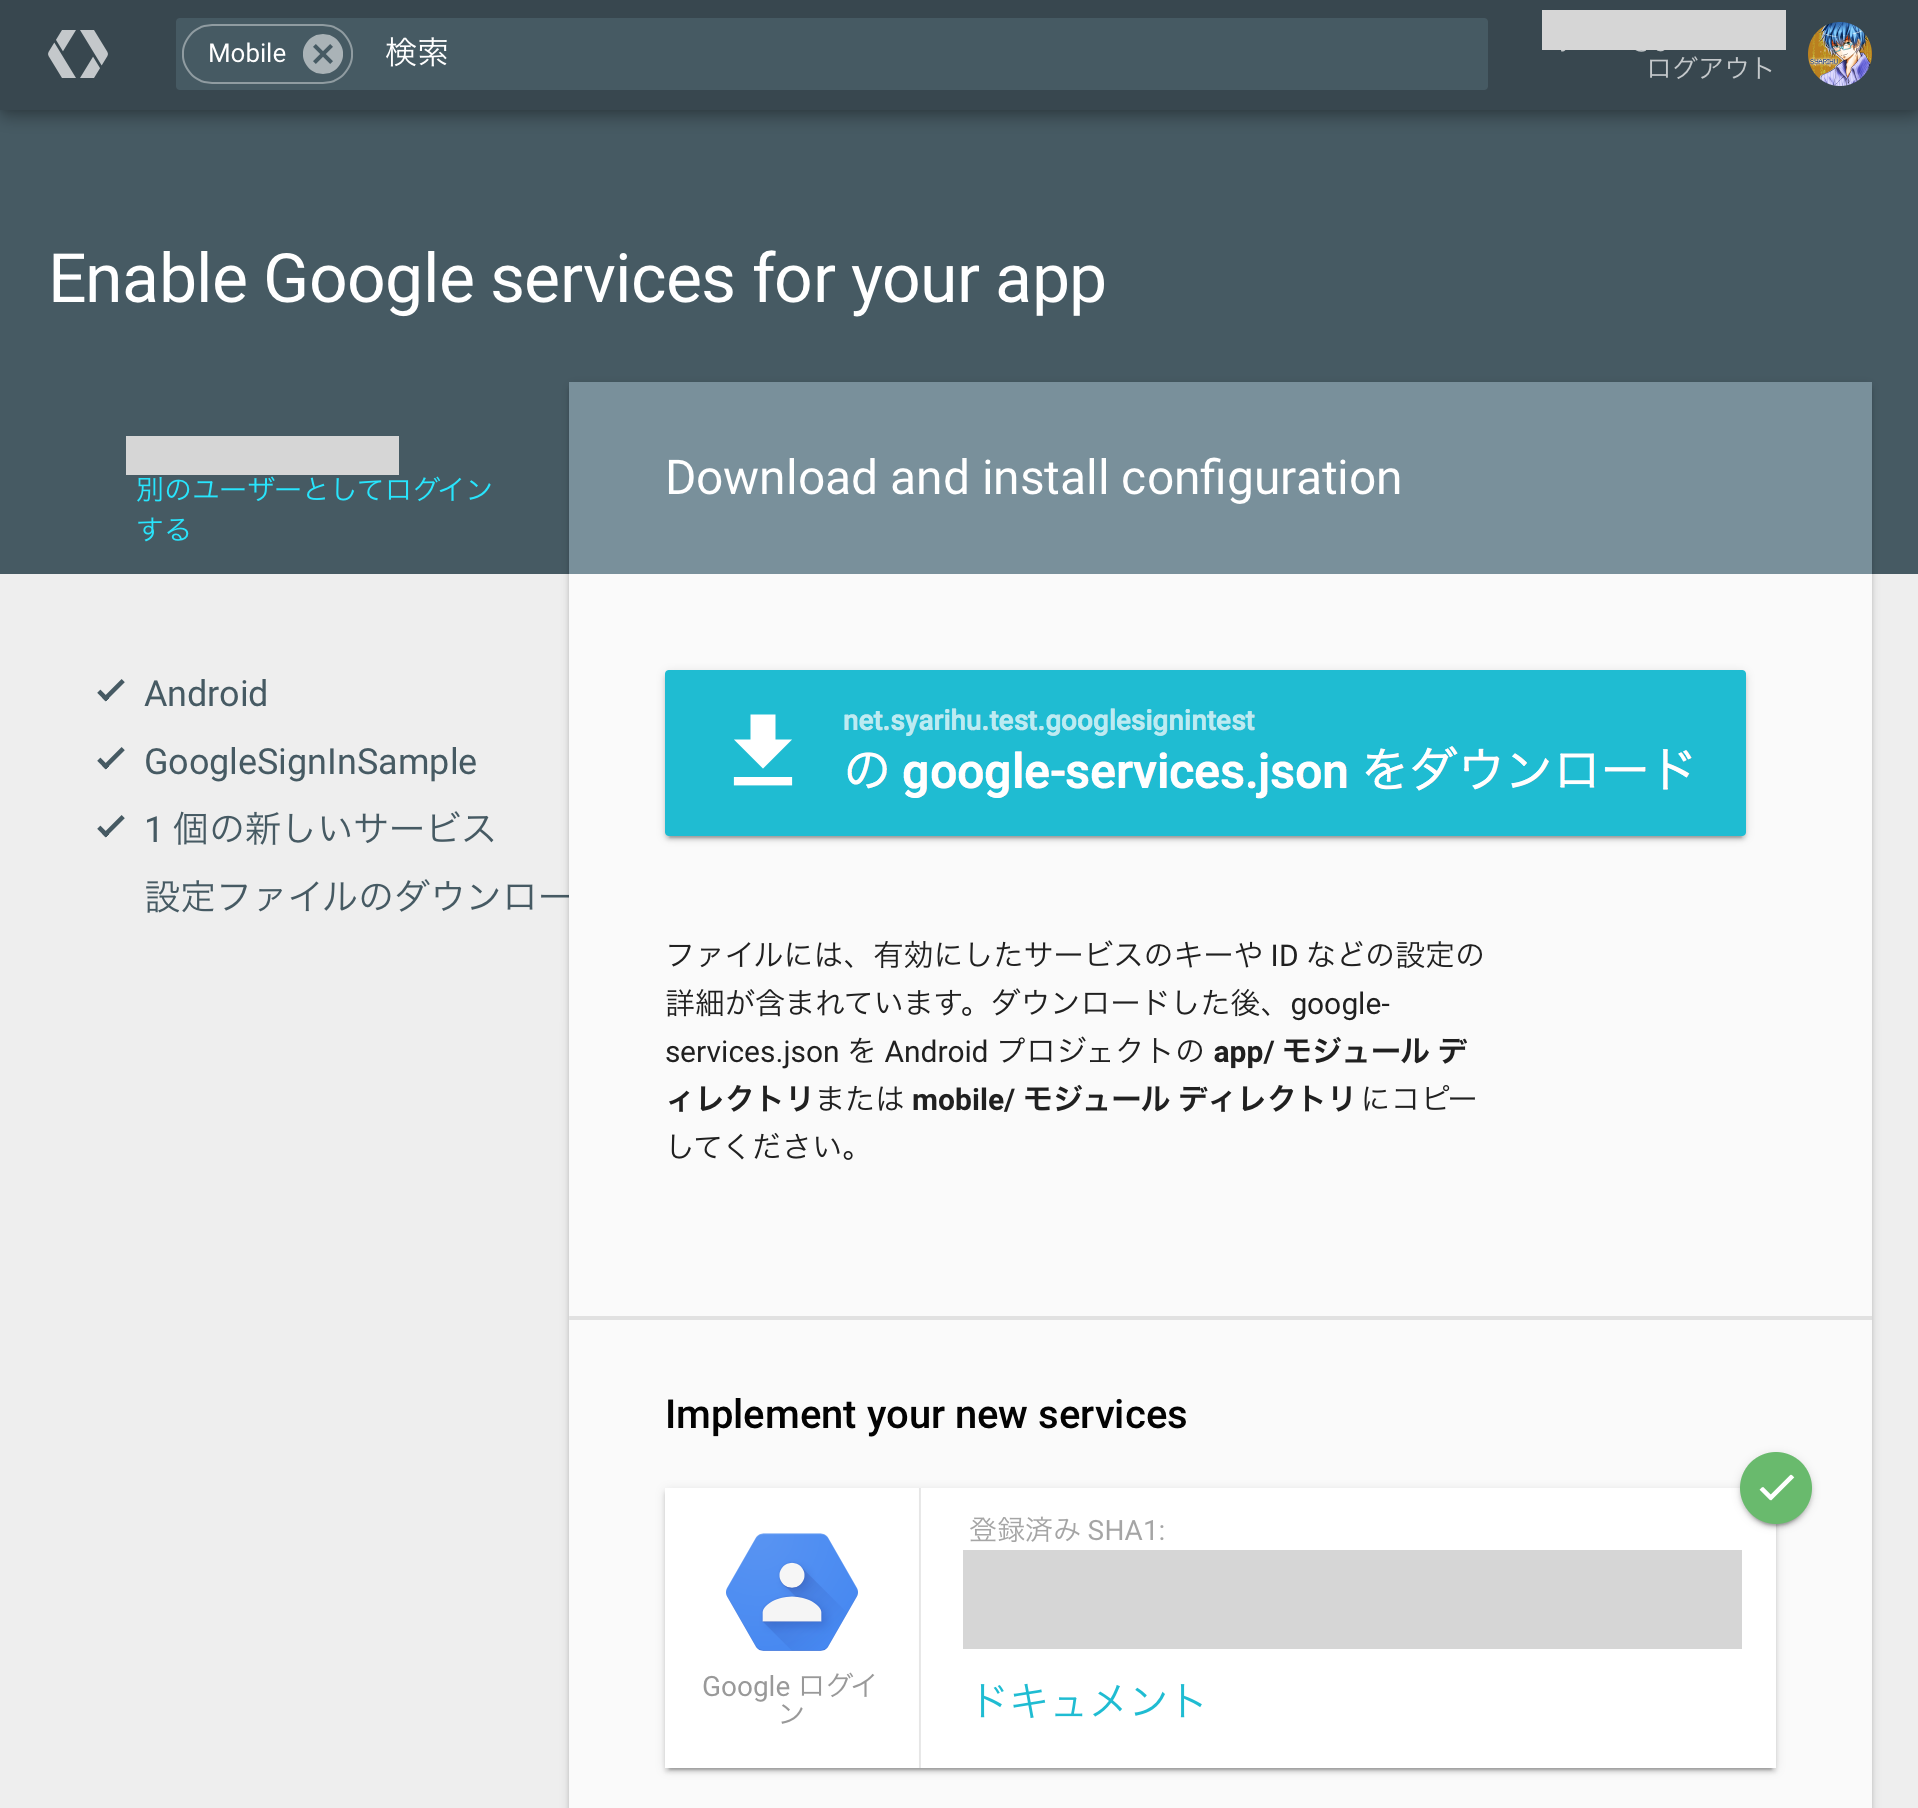Click the checkmark beside 1 個の新しいサービス
The width and height of the screenshot is (1918, 1808).
[110, 826]
